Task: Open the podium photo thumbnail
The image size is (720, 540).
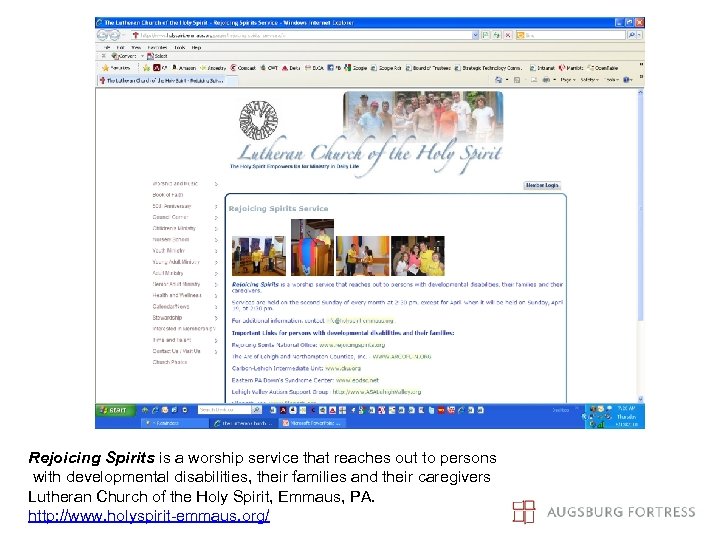Action: (x=312, y=248)
